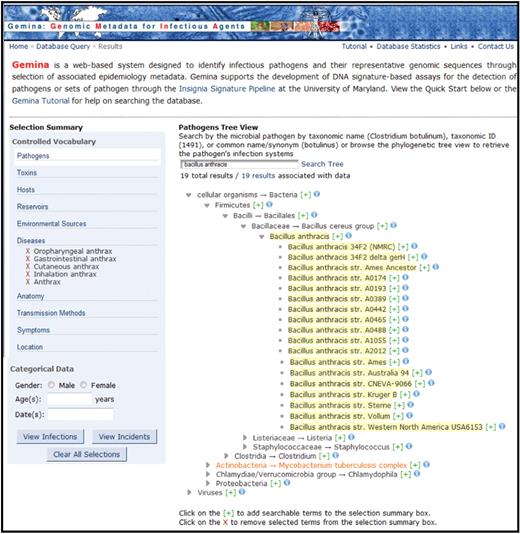This screenshot has height=534, width=520.
Task: Remove Gastrointestinal anthrax with red X
Action: [x=28, y=259]
